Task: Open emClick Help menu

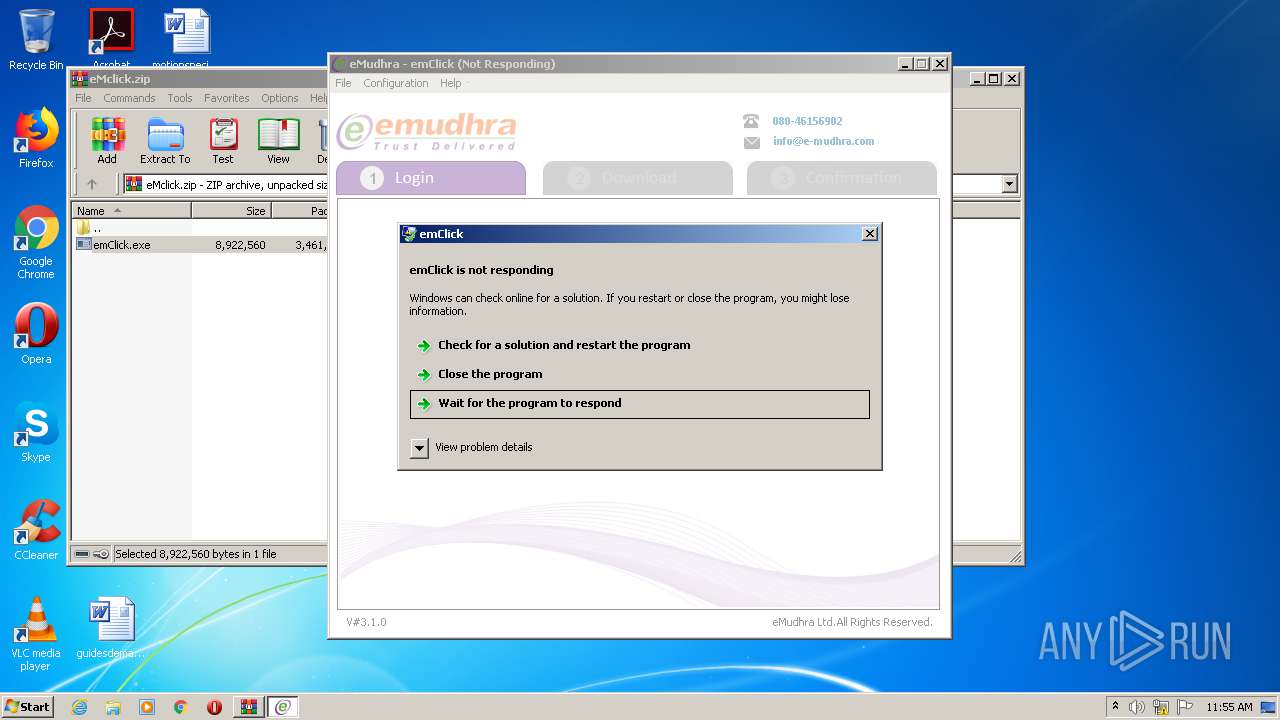Action: click(451, 83)
